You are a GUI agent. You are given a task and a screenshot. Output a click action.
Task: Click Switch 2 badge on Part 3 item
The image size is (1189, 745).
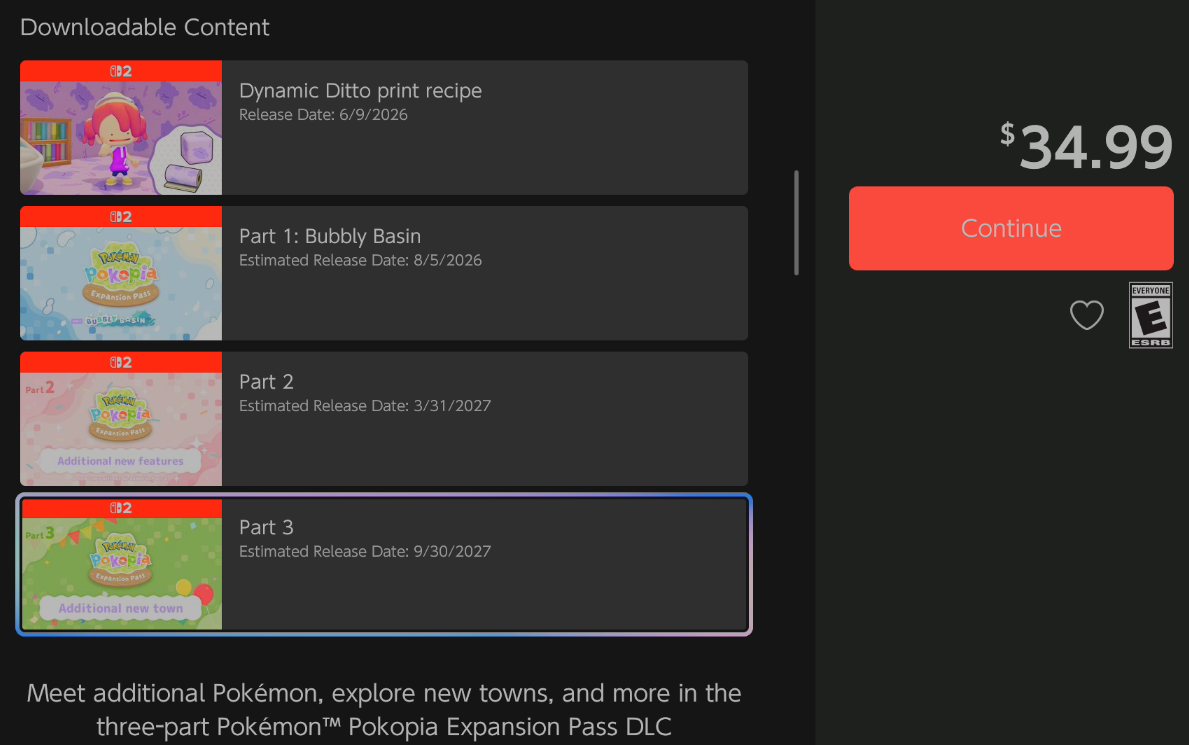coord(121,508)
